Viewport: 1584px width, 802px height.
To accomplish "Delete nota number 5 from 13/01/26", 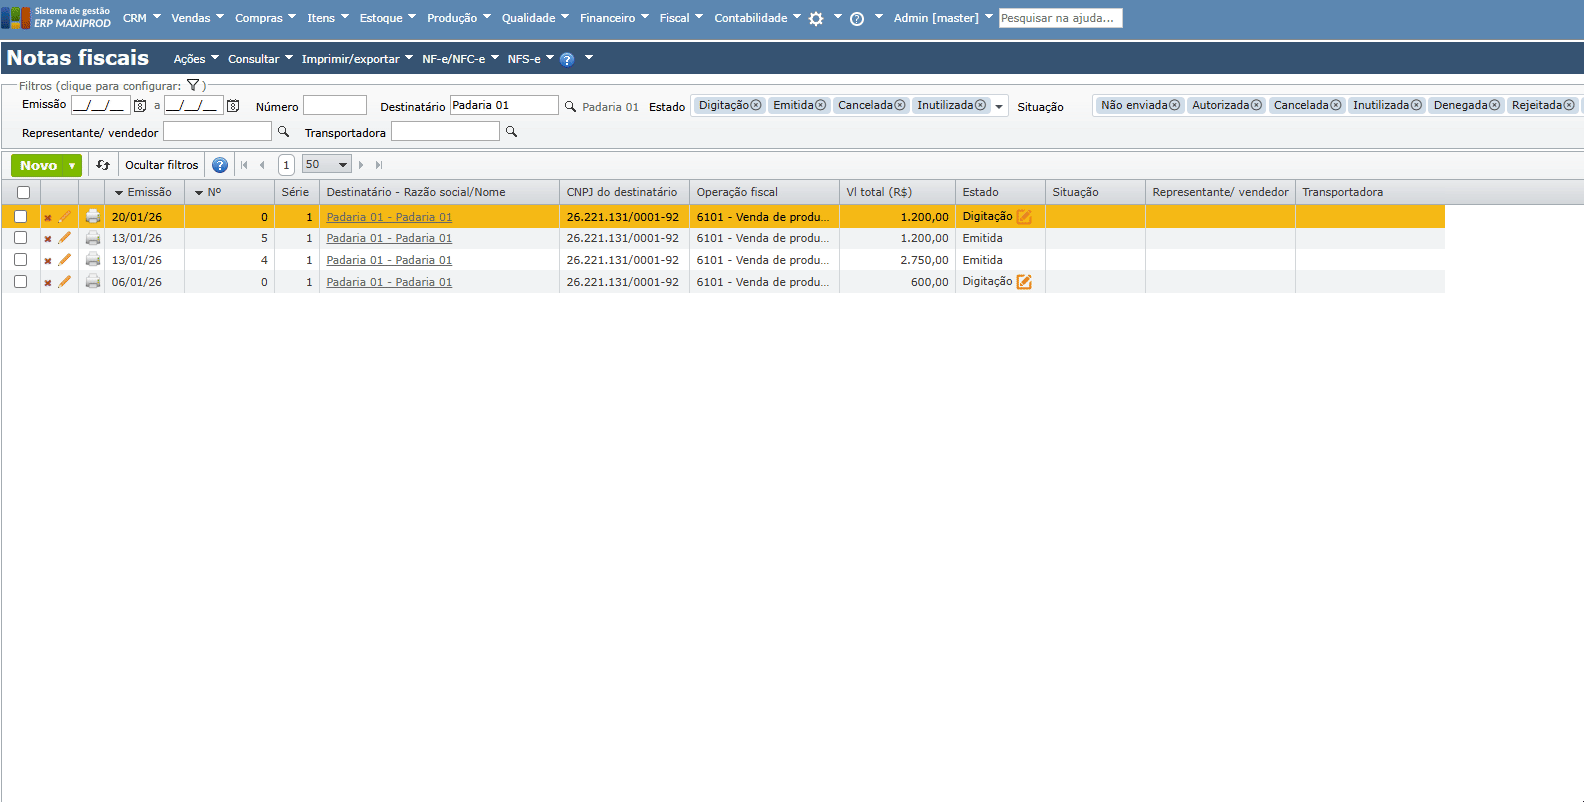I will click(x=47, y=239).
